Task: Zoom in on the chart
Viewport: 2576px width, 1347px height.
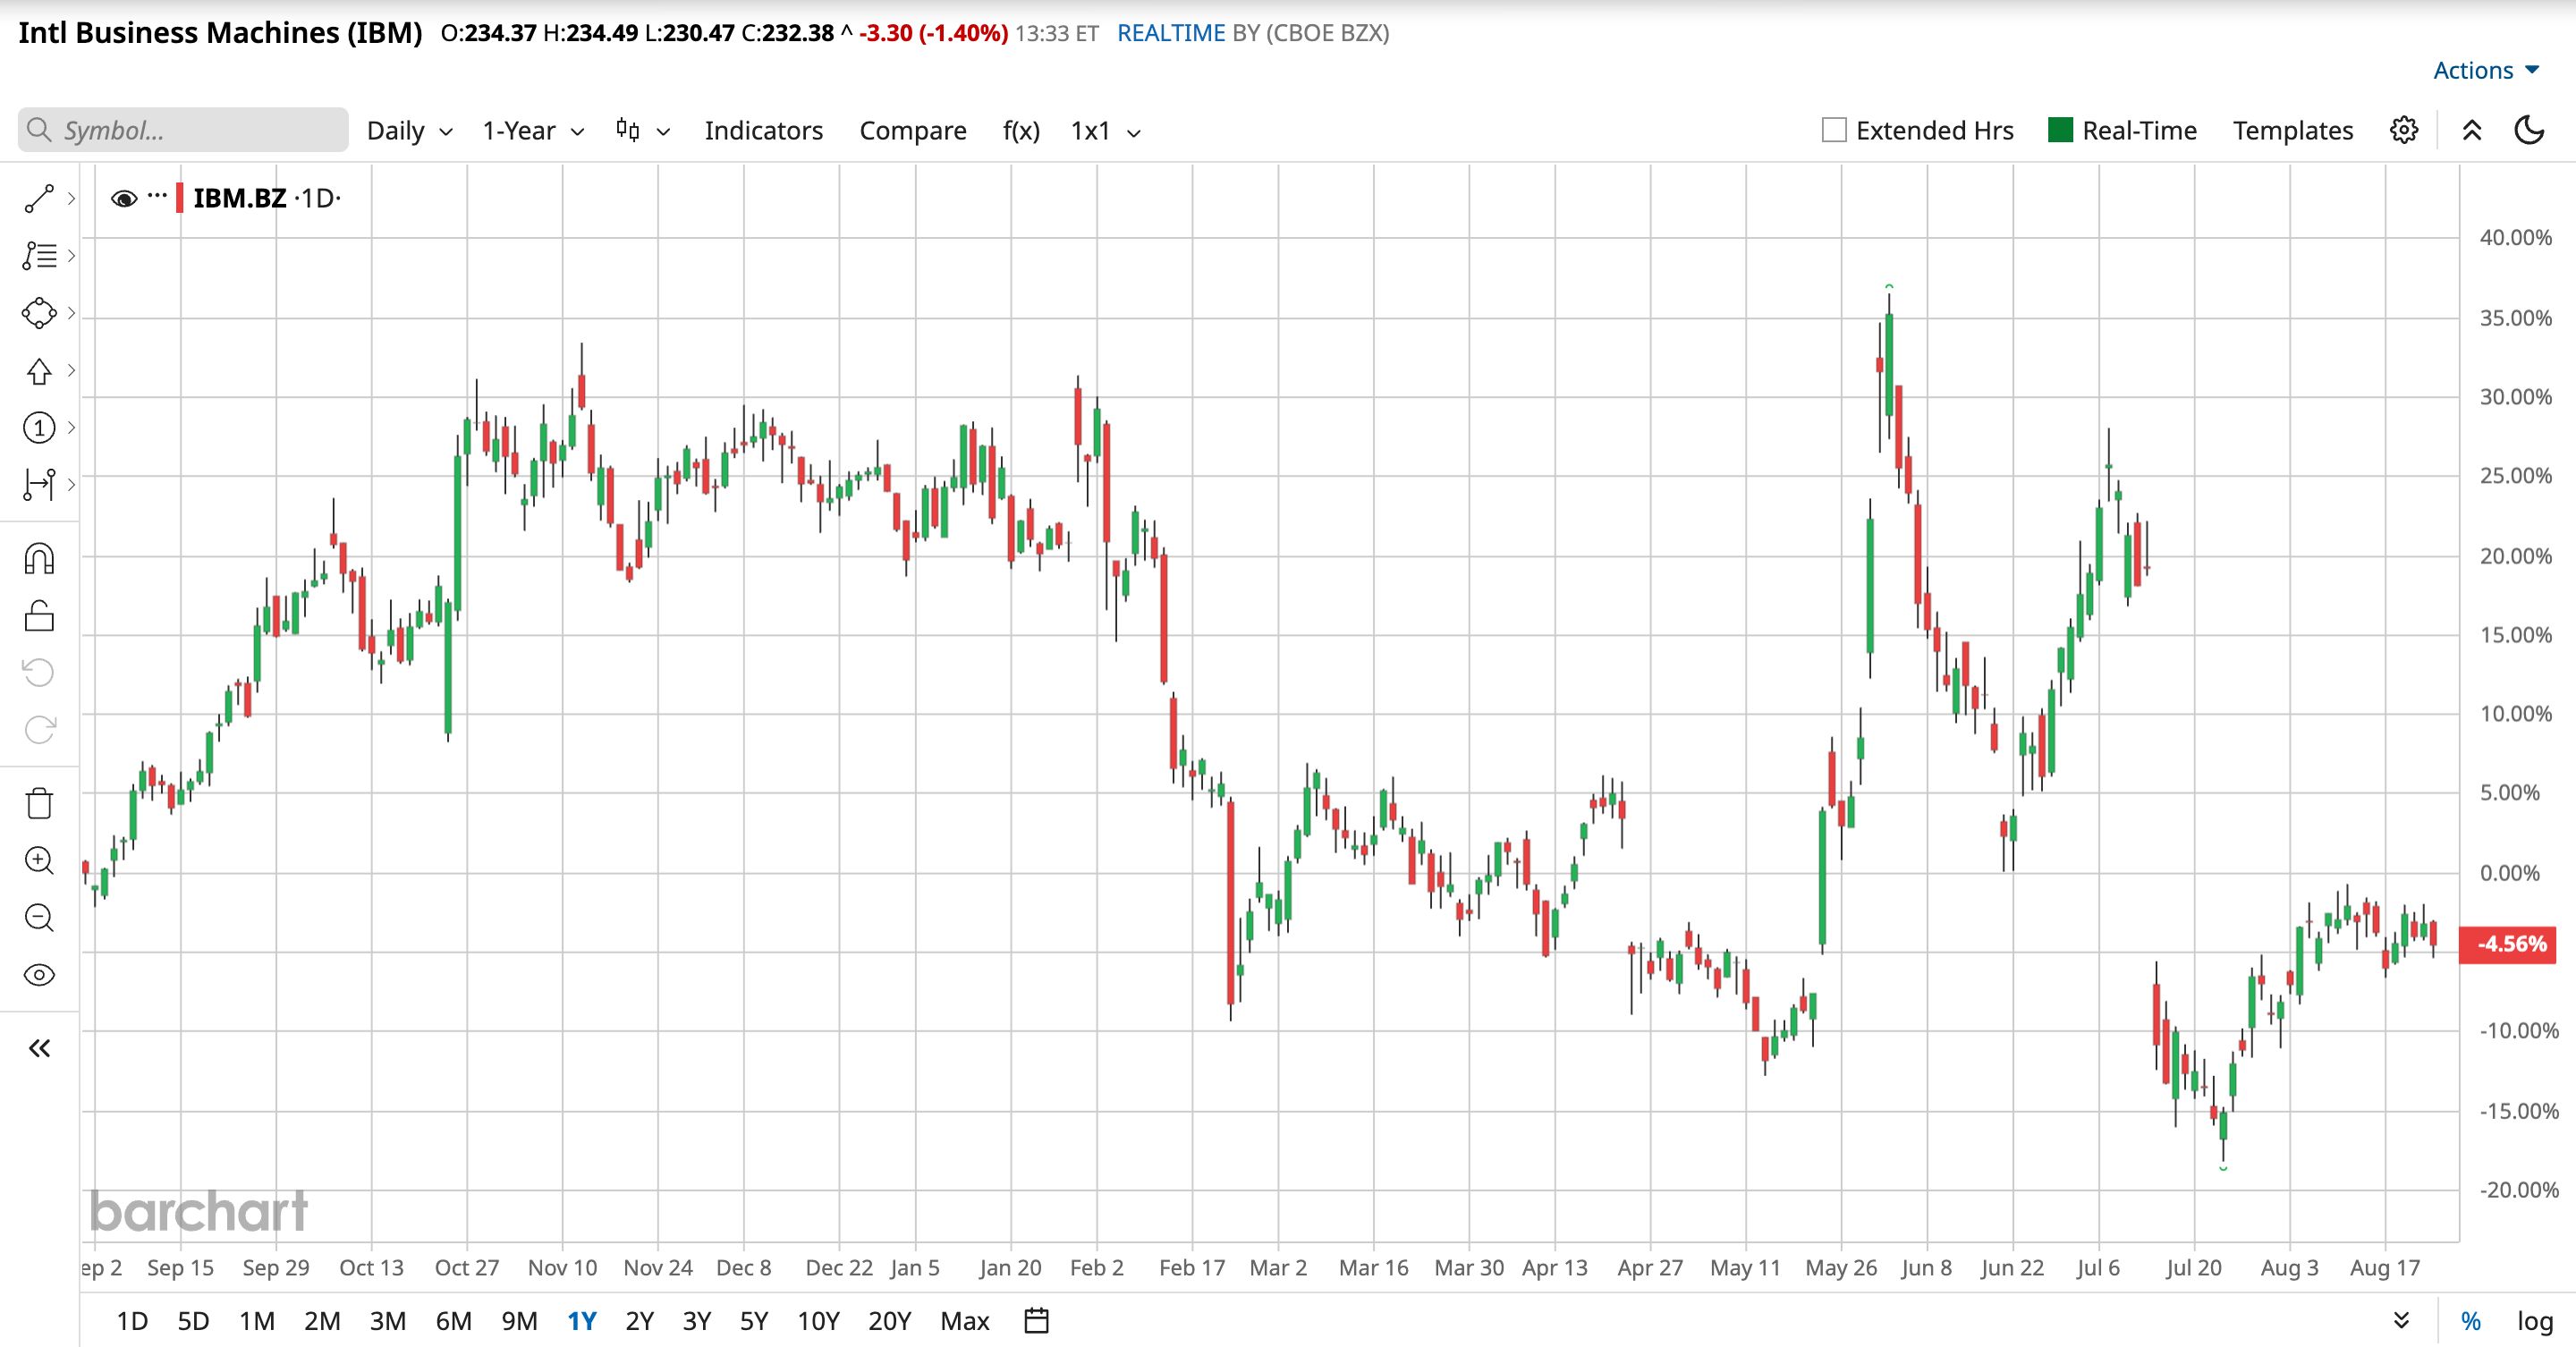Action: tap(39, 861)
